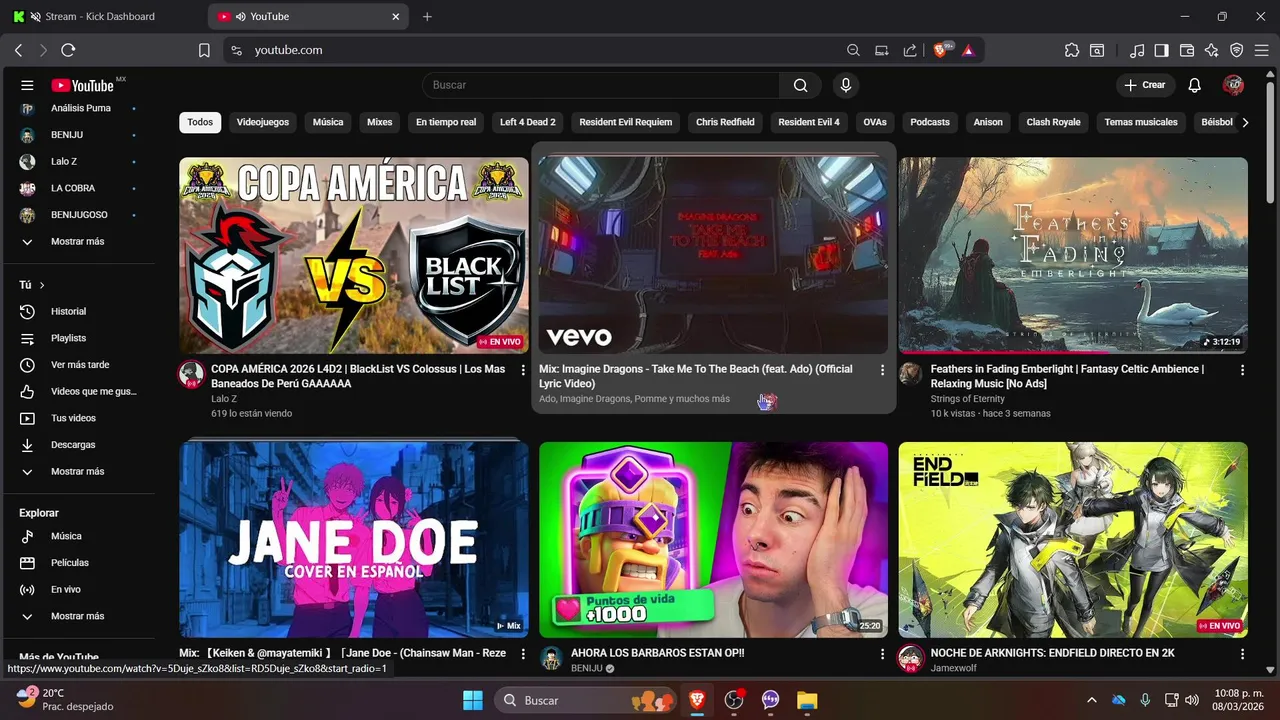The image size is (1280, 720).
Task: Select the Resident Evil Requiem chip
Action: pos(626,122)
